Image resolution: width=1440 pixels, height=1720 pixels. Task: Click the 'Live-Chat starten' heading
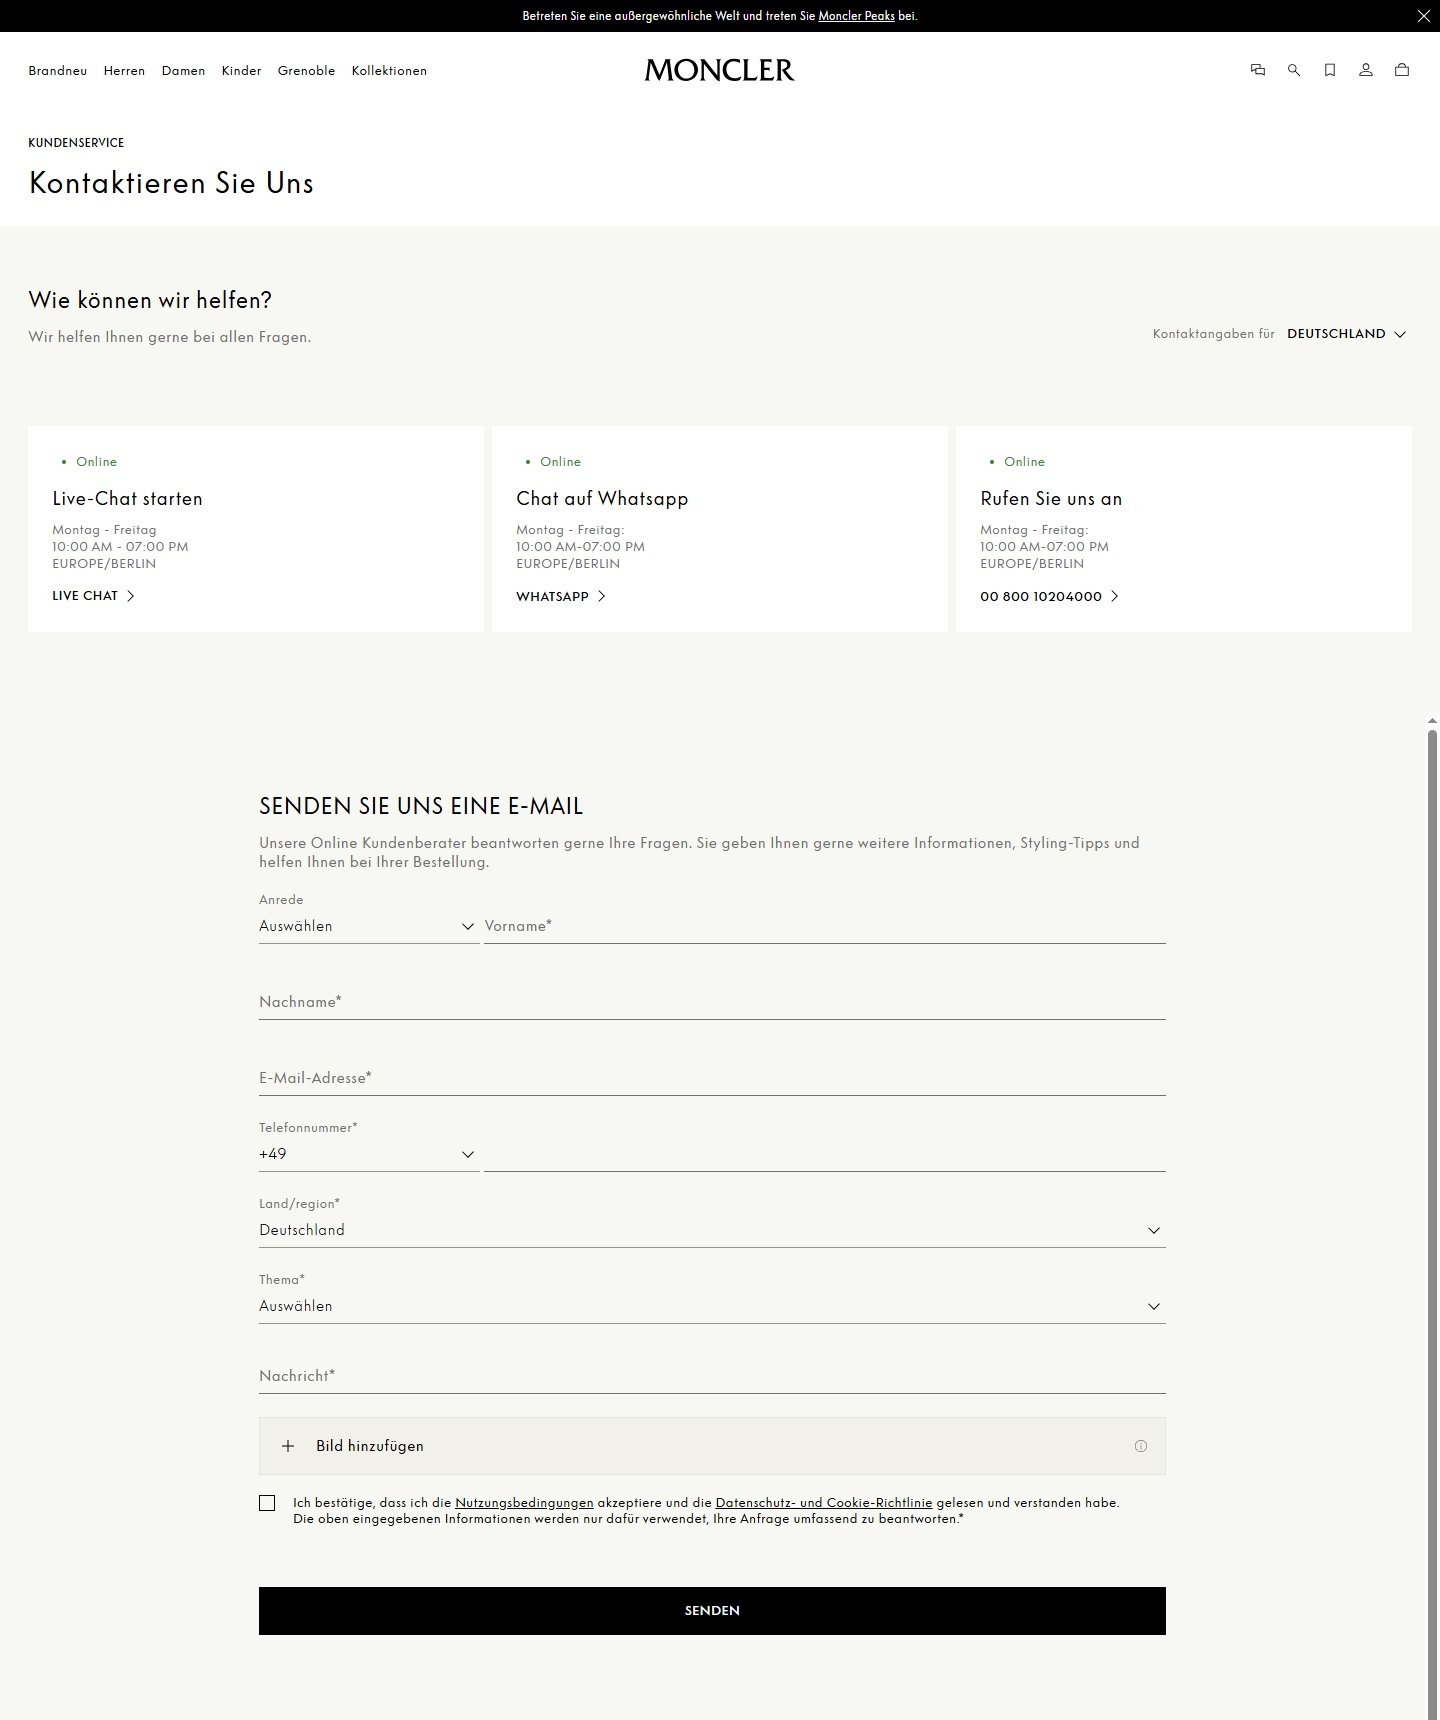(x=127, y=499)
